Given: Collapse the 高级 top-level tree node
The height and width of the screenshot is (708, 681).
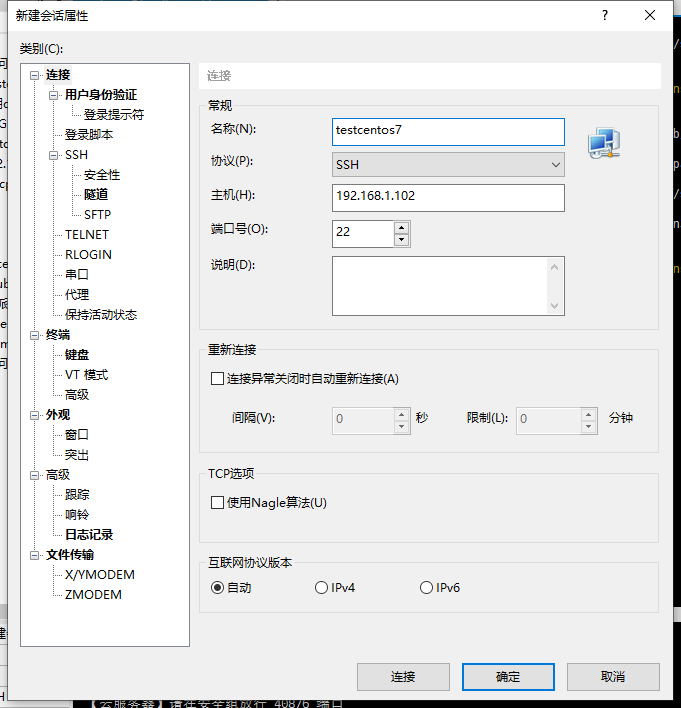Looking at the screenshot, I should click(x=34, y=475).
